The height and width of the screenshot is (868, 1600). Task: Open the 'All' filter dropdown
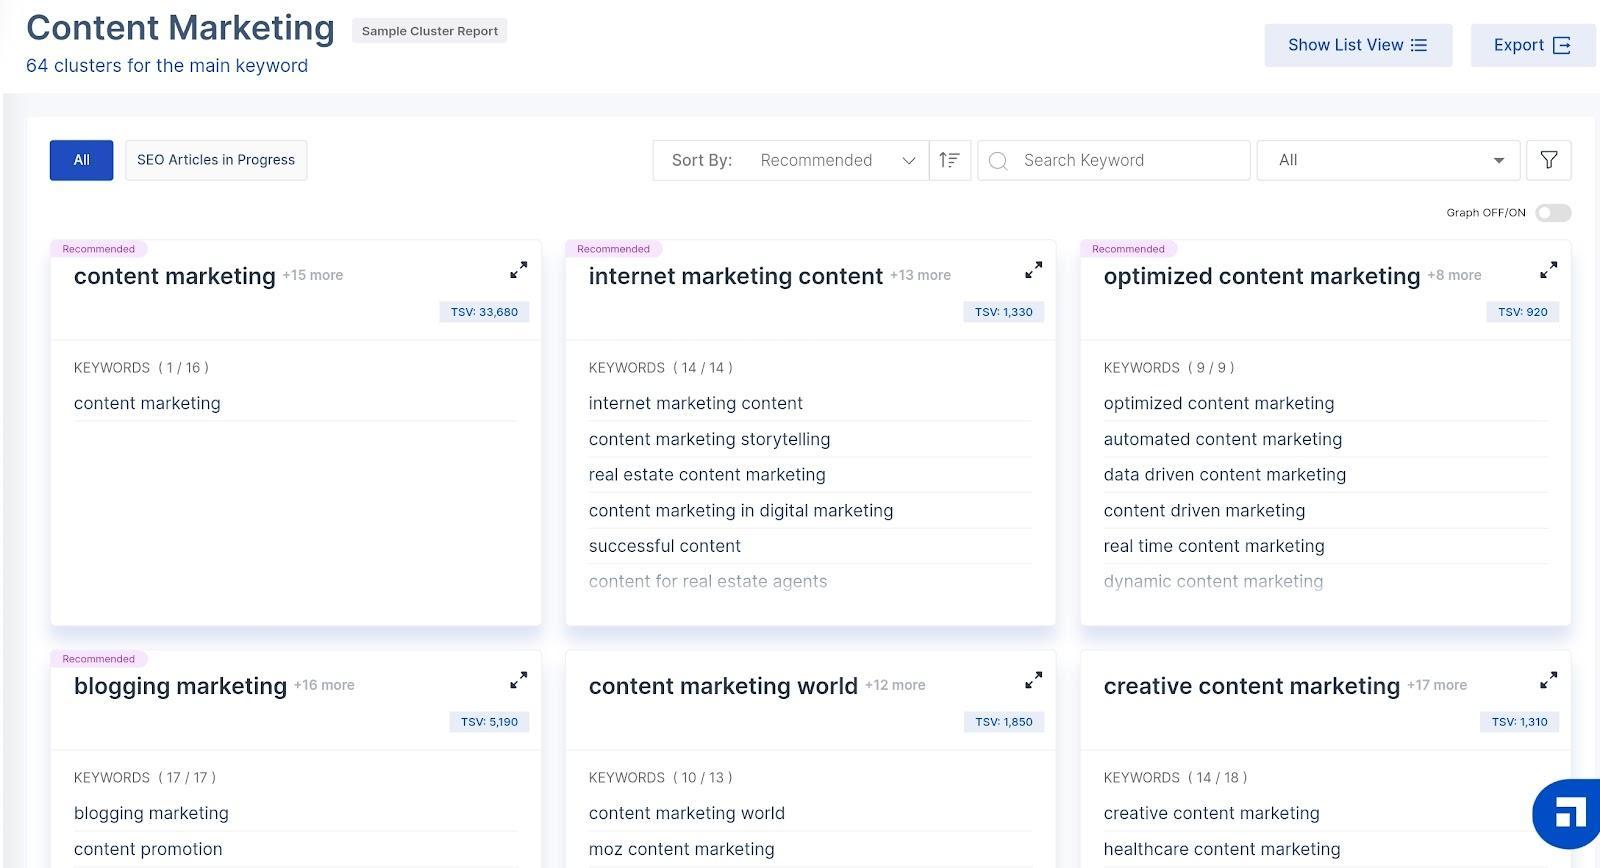coord(1388,160)
